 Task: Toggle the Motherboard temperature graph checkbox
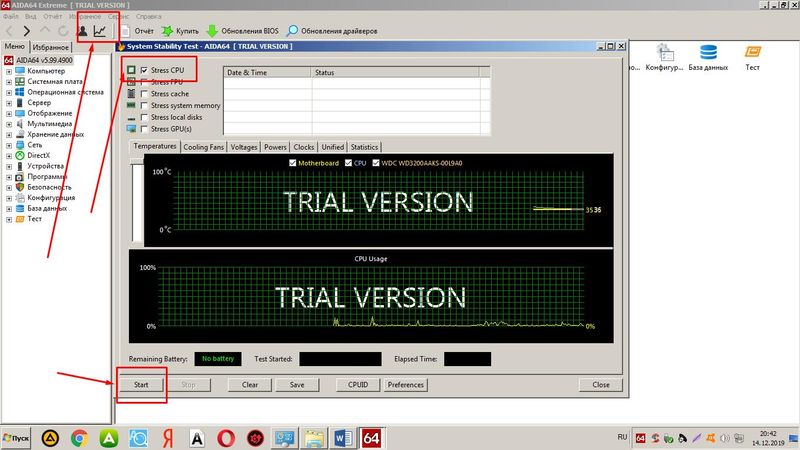pyautogui.click(x=292, y=163)
